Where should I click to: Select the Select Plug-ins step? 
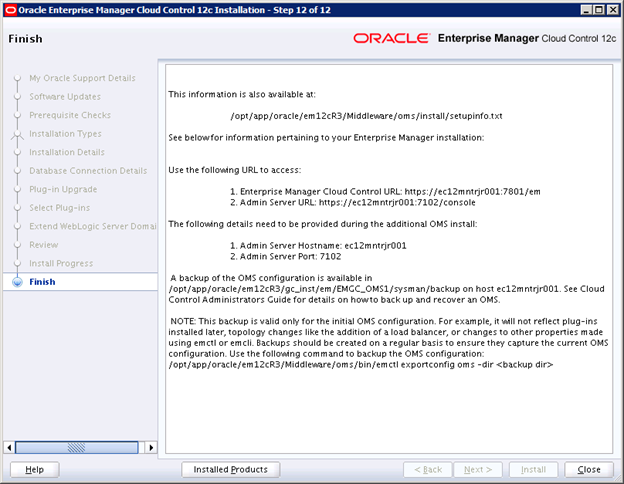pos(59,208)
